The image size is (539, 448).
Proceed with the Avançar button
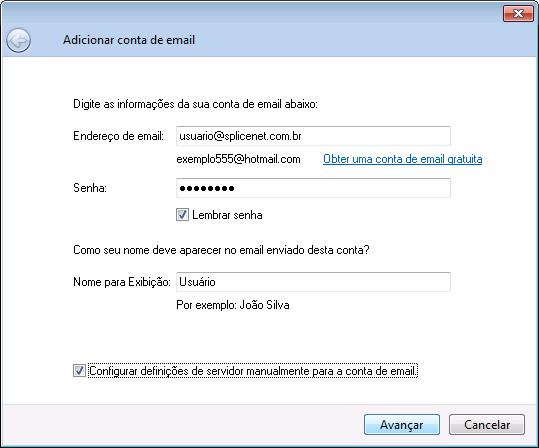402,425
